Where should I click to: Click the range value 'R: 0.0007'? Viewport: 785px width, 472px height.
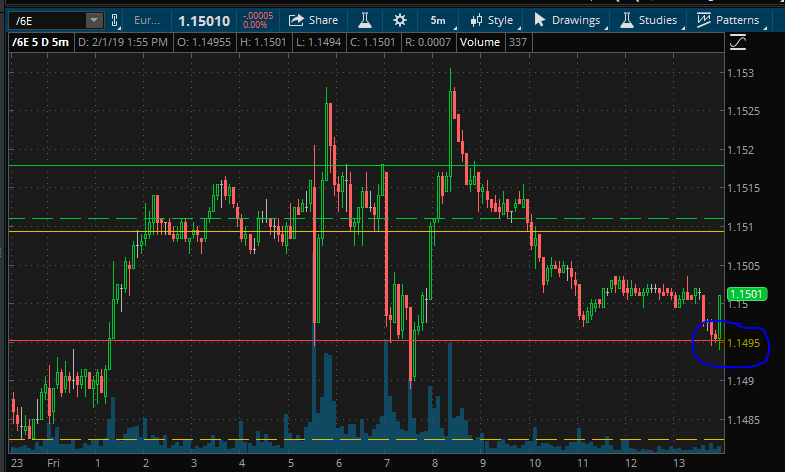[428, 42]
